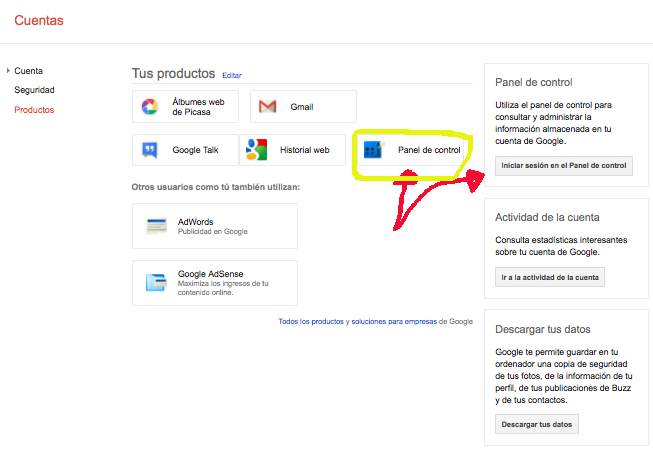653x452 pixels.
Task: Click Ir a la actividad de la cuenta
Action: coord(550,277)
